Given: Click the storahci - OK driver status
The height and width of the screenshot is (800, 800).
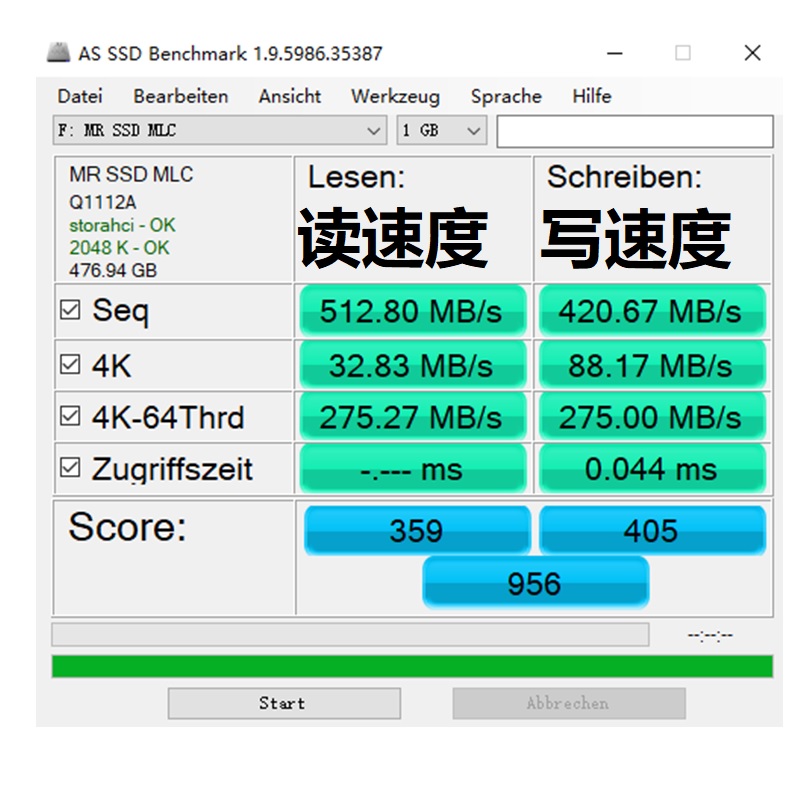Looking at the screenshot, I should (122, 225).
